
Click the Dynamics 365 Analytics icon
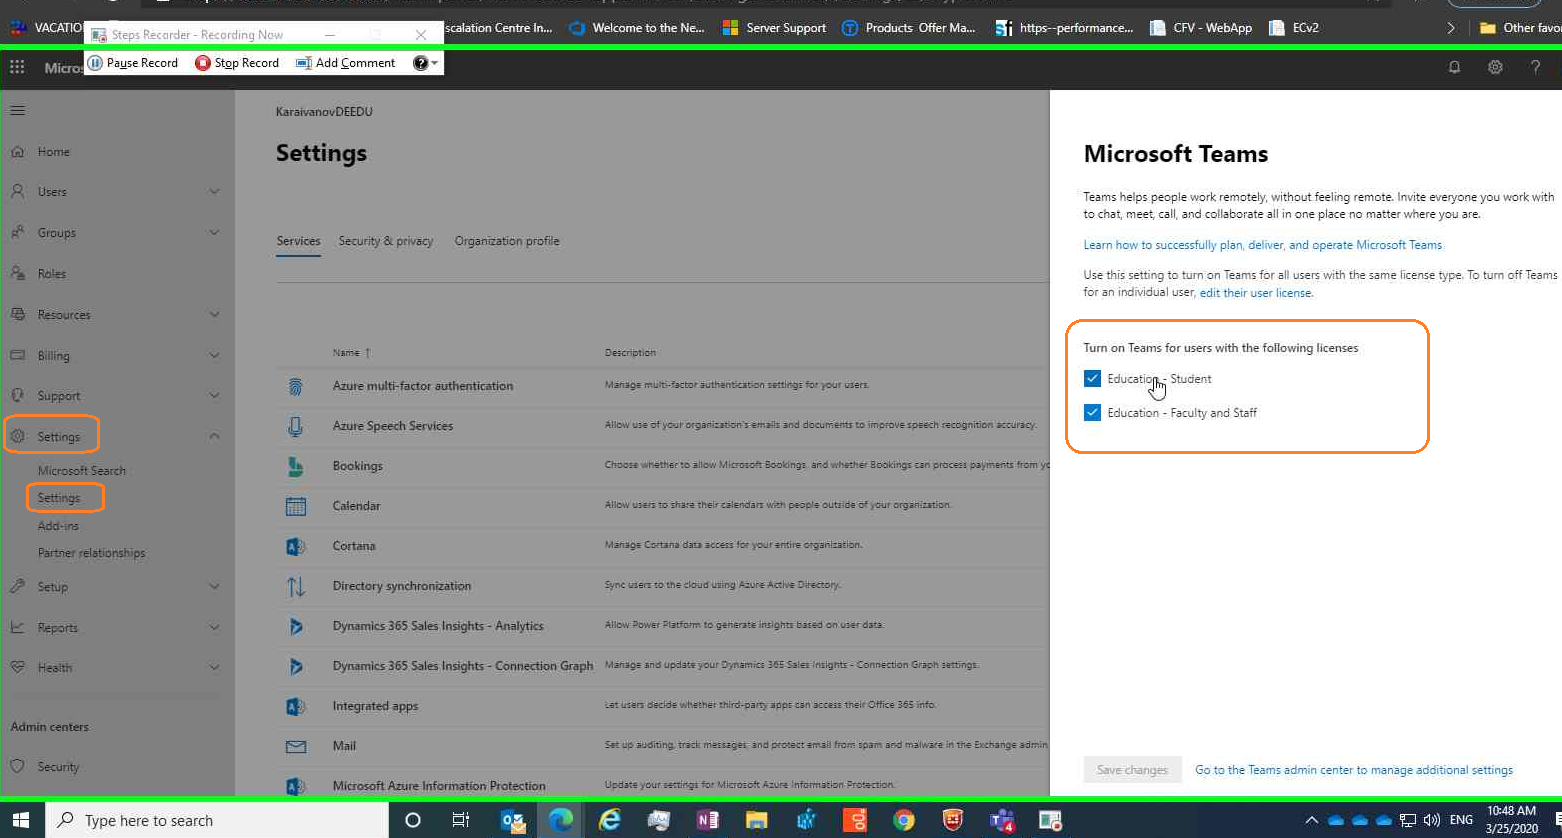[x=295, y=626]
